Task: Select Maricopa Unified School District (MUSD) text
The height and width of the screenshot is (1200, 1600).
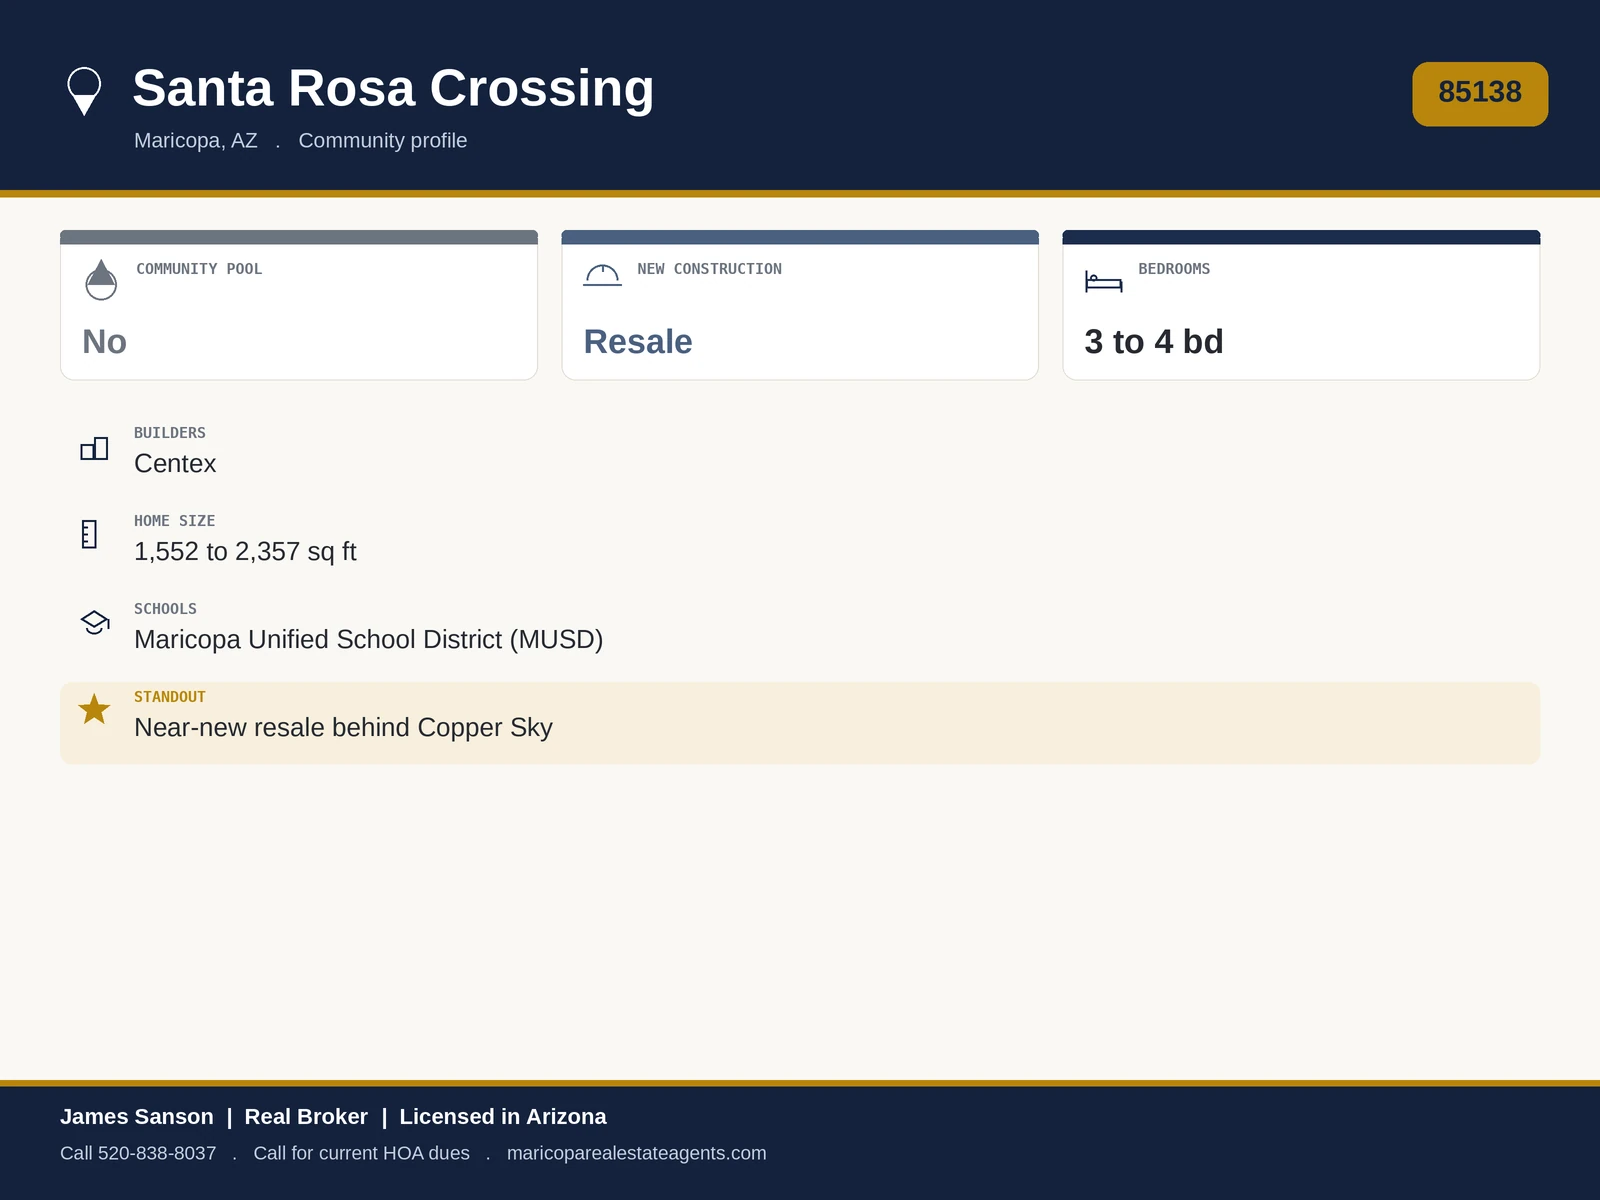Action: pyautogui.click(x=369, y=640)
